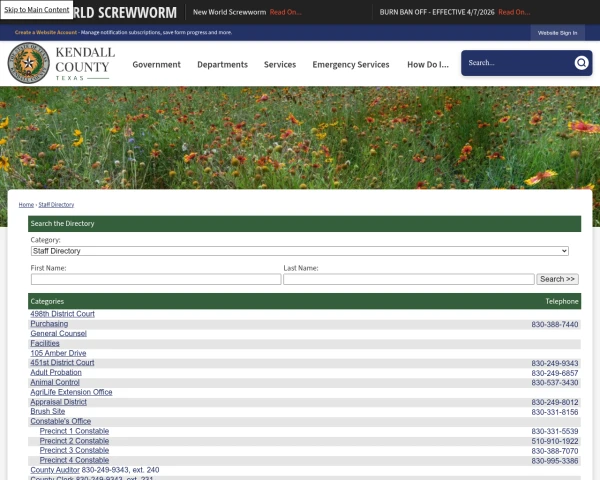Open the Adult Probation link
The width and height of the screenshot is (600, 480).
click(x=56, y=372)
